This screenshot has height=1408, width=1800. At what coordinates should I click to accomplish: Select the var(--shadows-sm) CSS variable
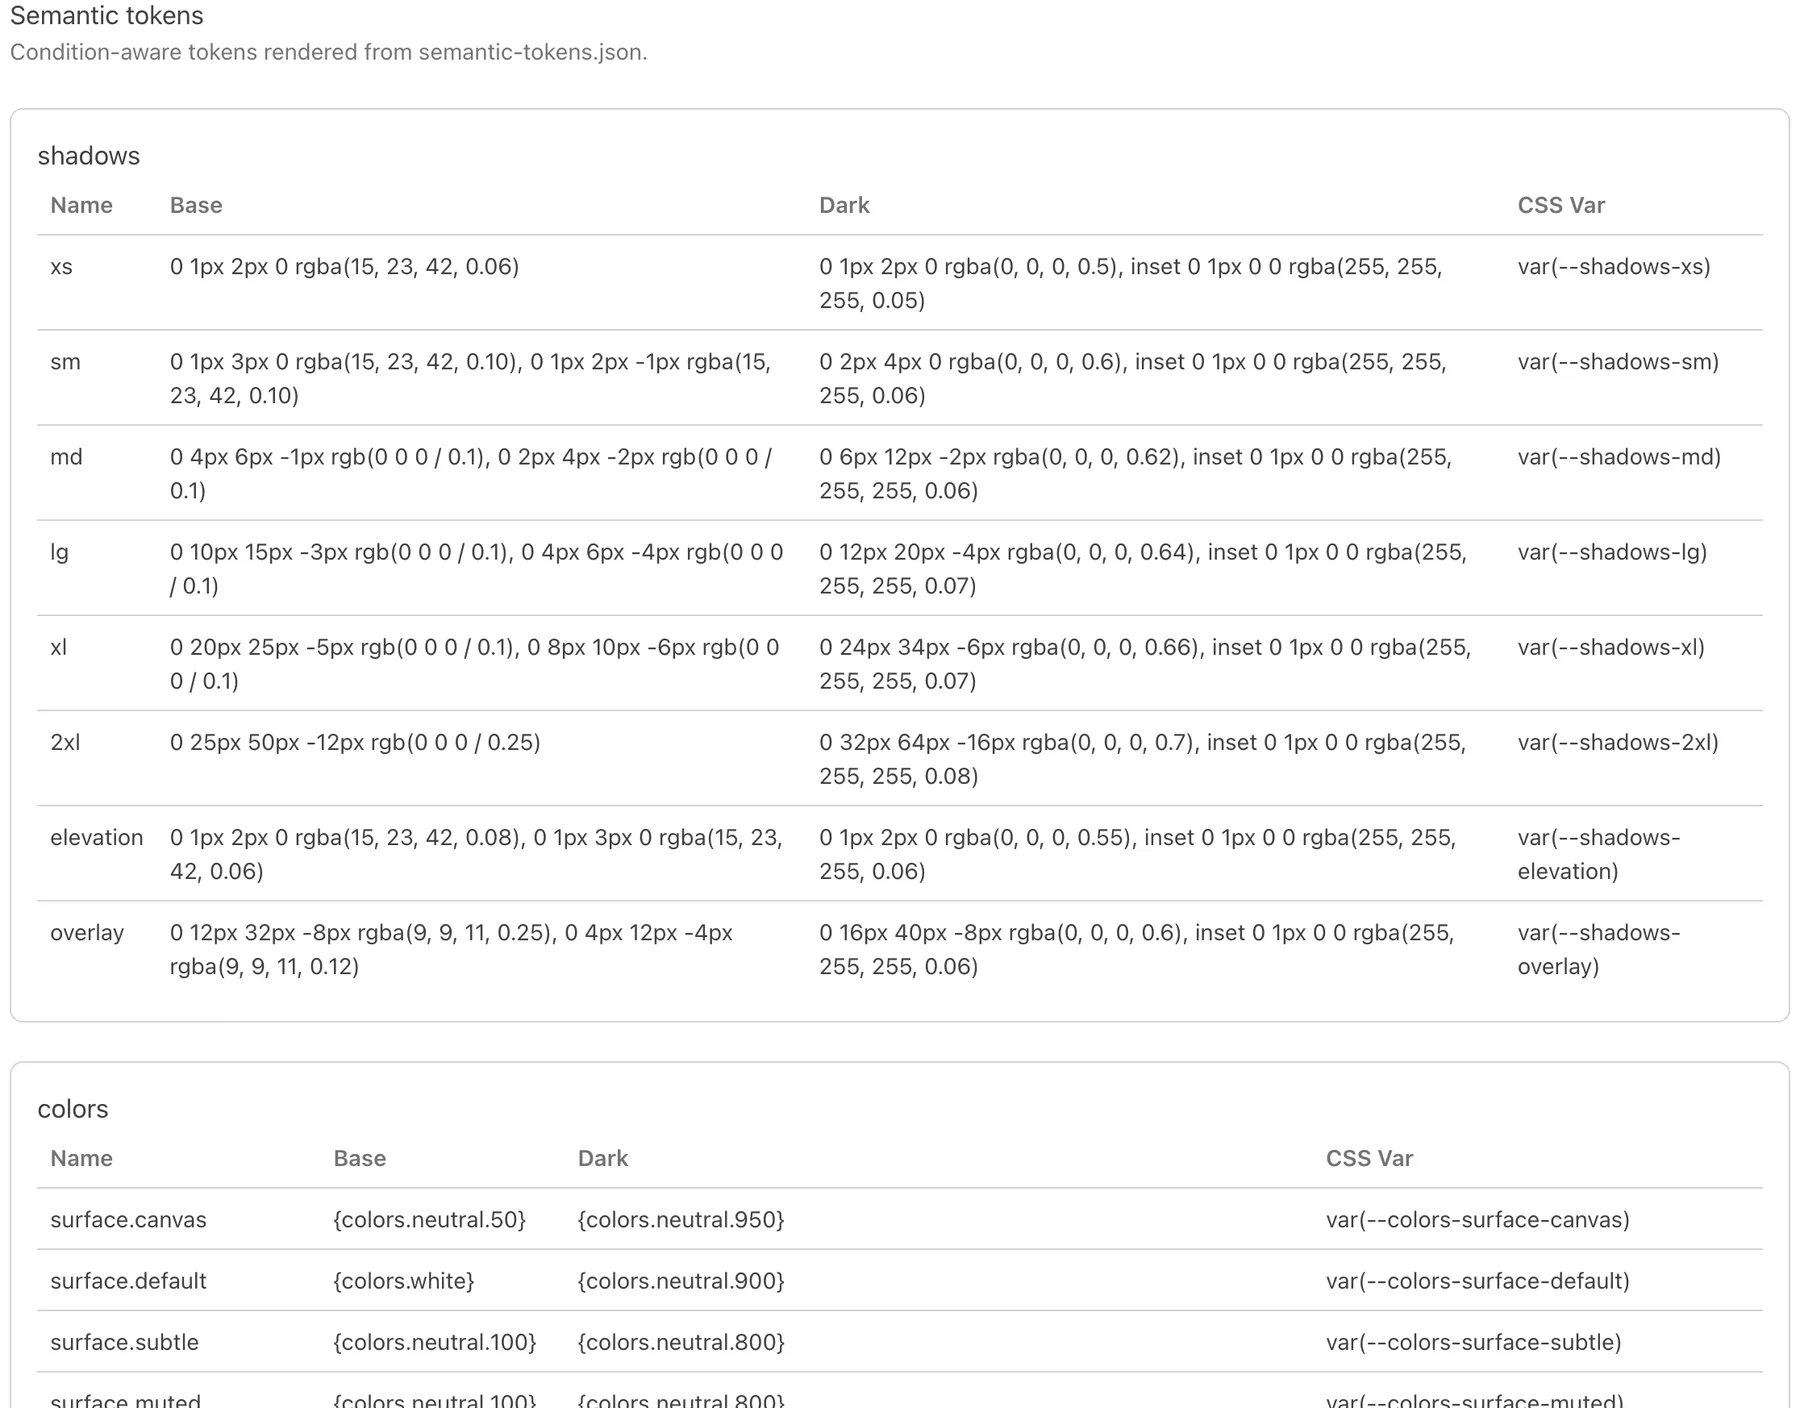pos(1618,362)
